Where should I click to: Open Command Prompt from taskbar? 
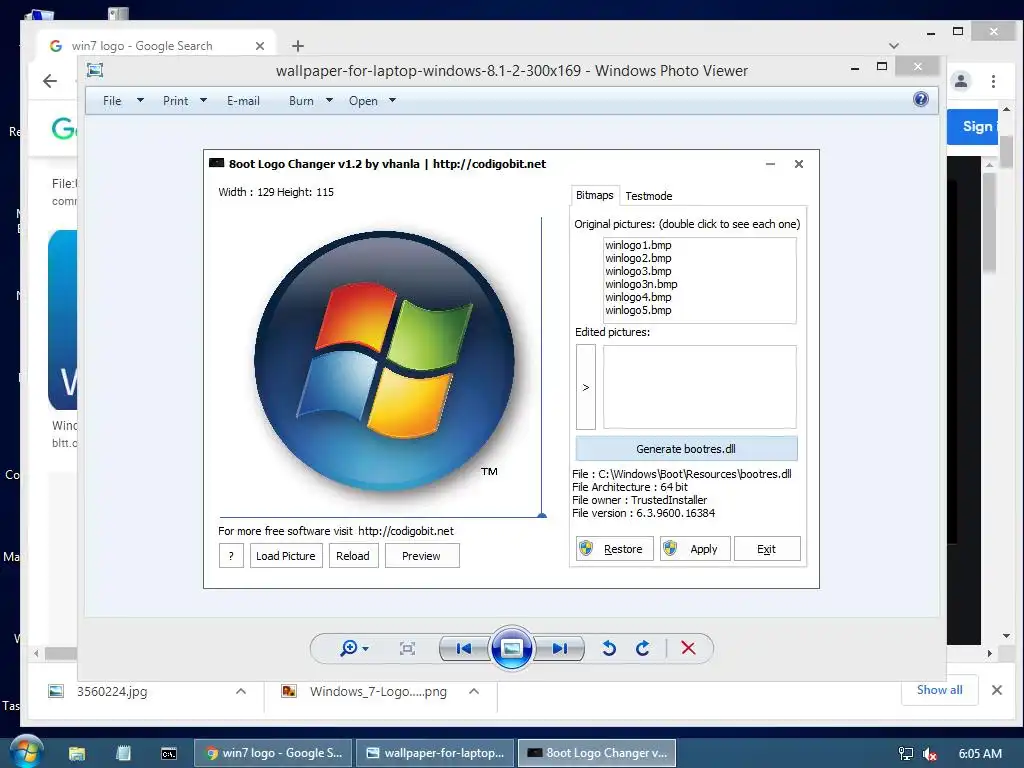click(x=168, y=754)
